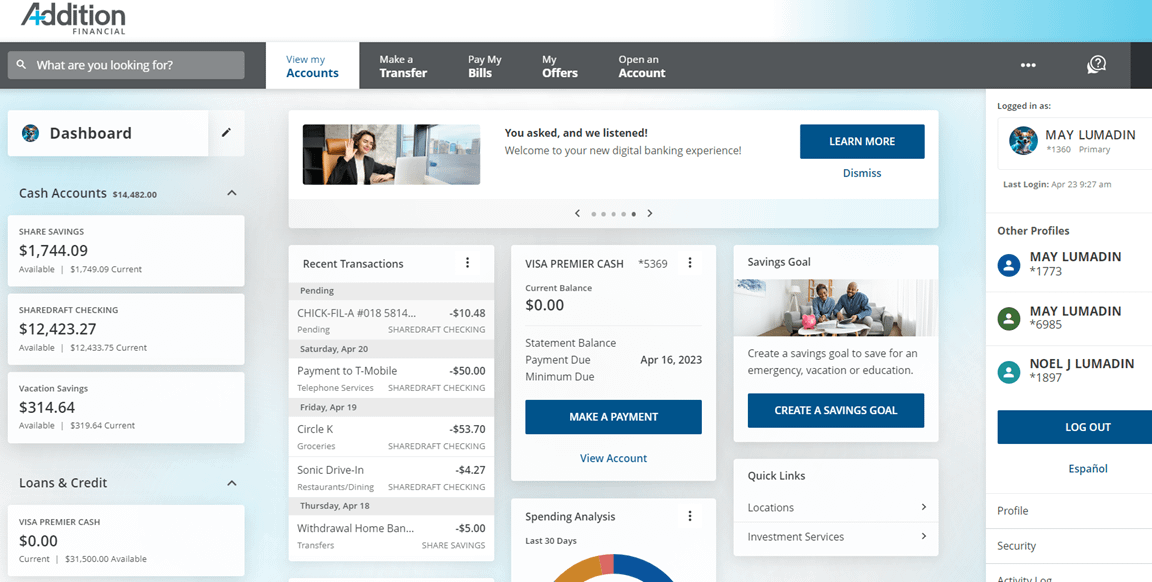The image size is (1152, 582).
Task: Collapse the Cash Accounts section
Action: tap(231, 193)
